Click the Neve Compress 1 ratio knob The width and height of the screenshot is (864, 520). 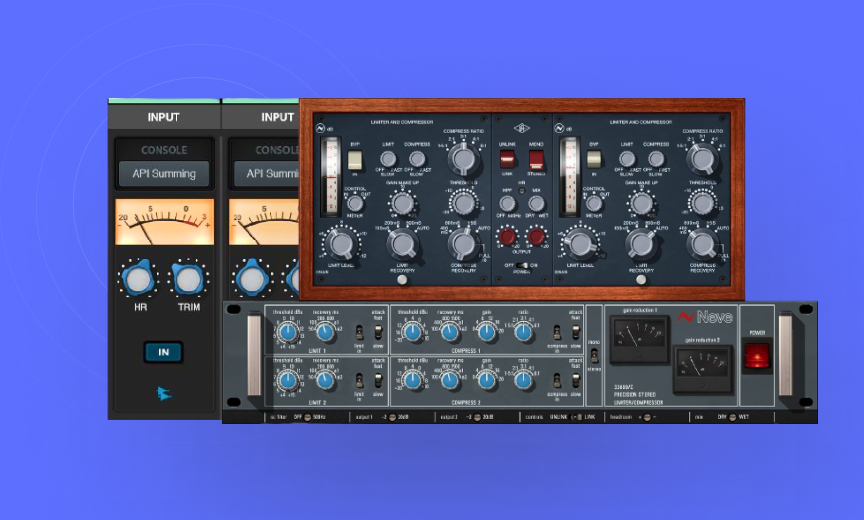pos(523,332)
